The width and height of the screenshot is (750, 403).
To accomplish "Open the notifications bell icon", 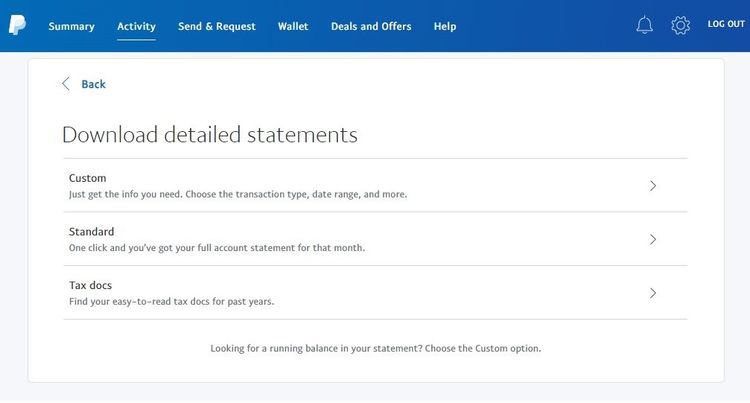I will (x=644, y=25).
